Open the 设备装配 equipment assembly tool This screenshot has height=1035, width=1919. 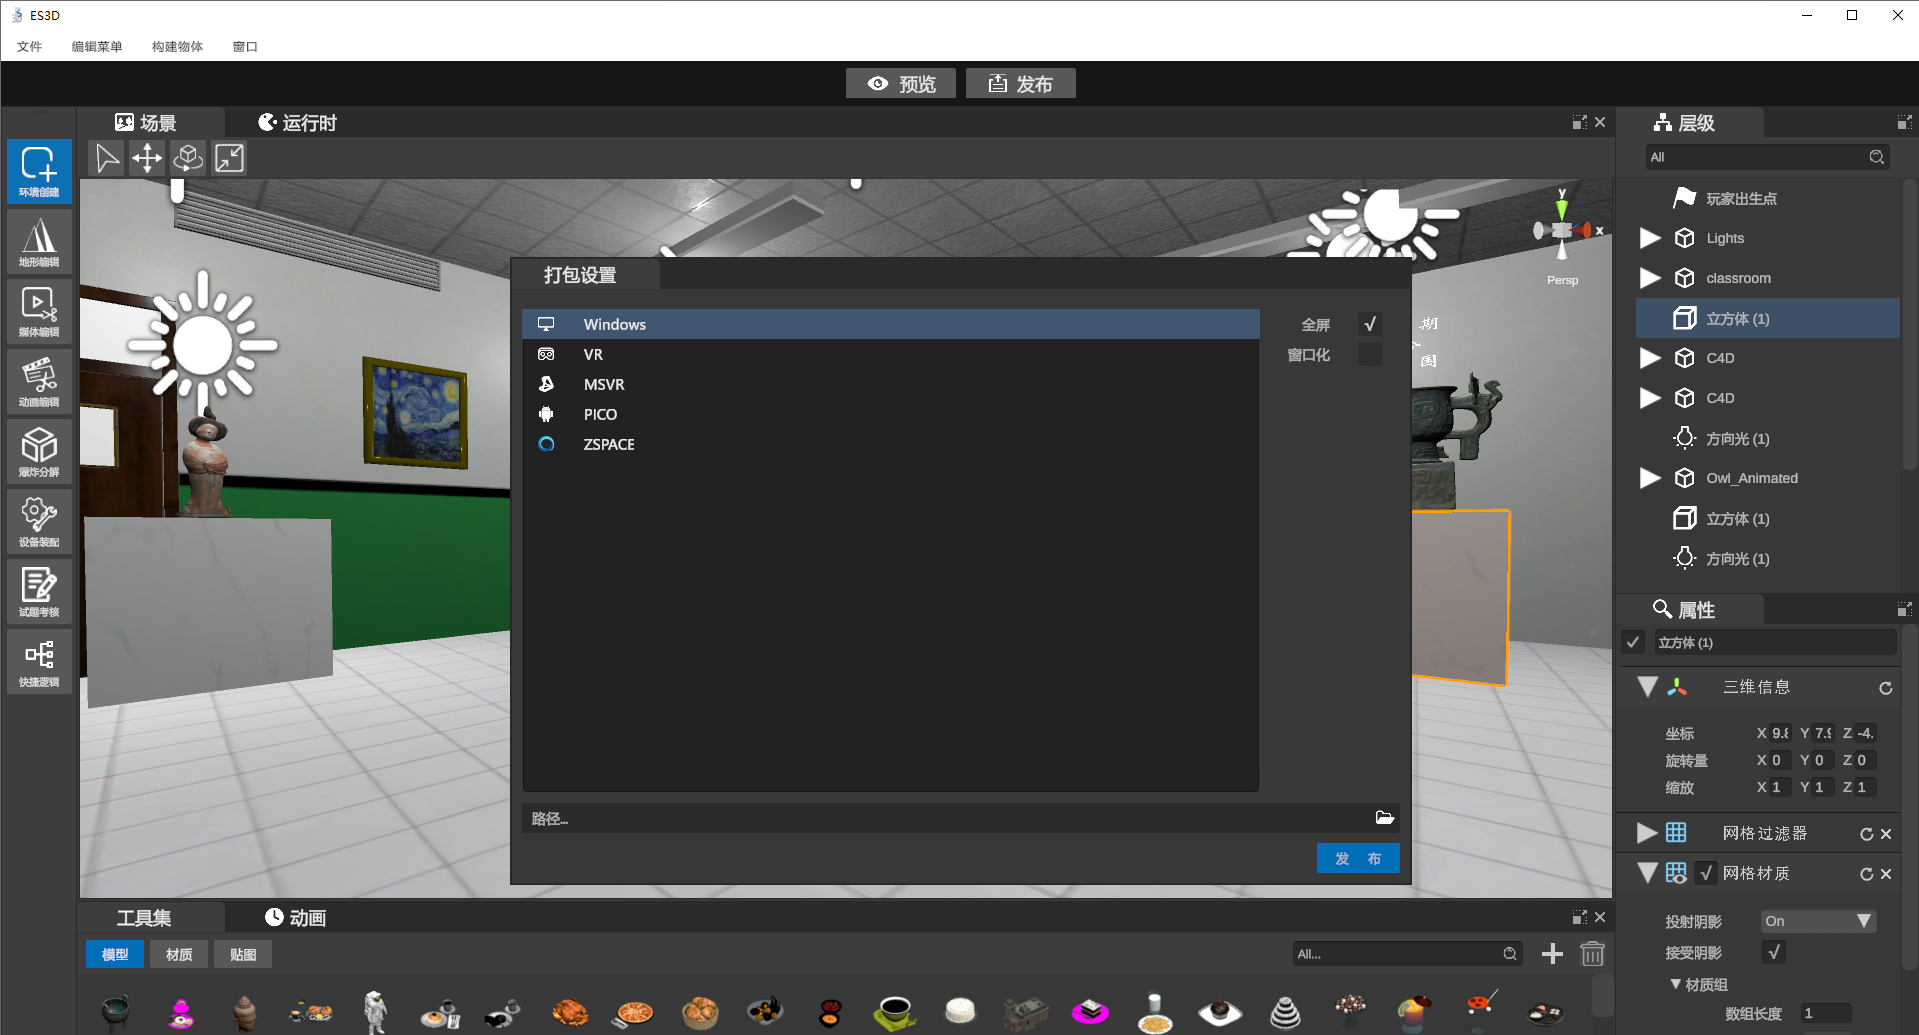click(39, 521)
